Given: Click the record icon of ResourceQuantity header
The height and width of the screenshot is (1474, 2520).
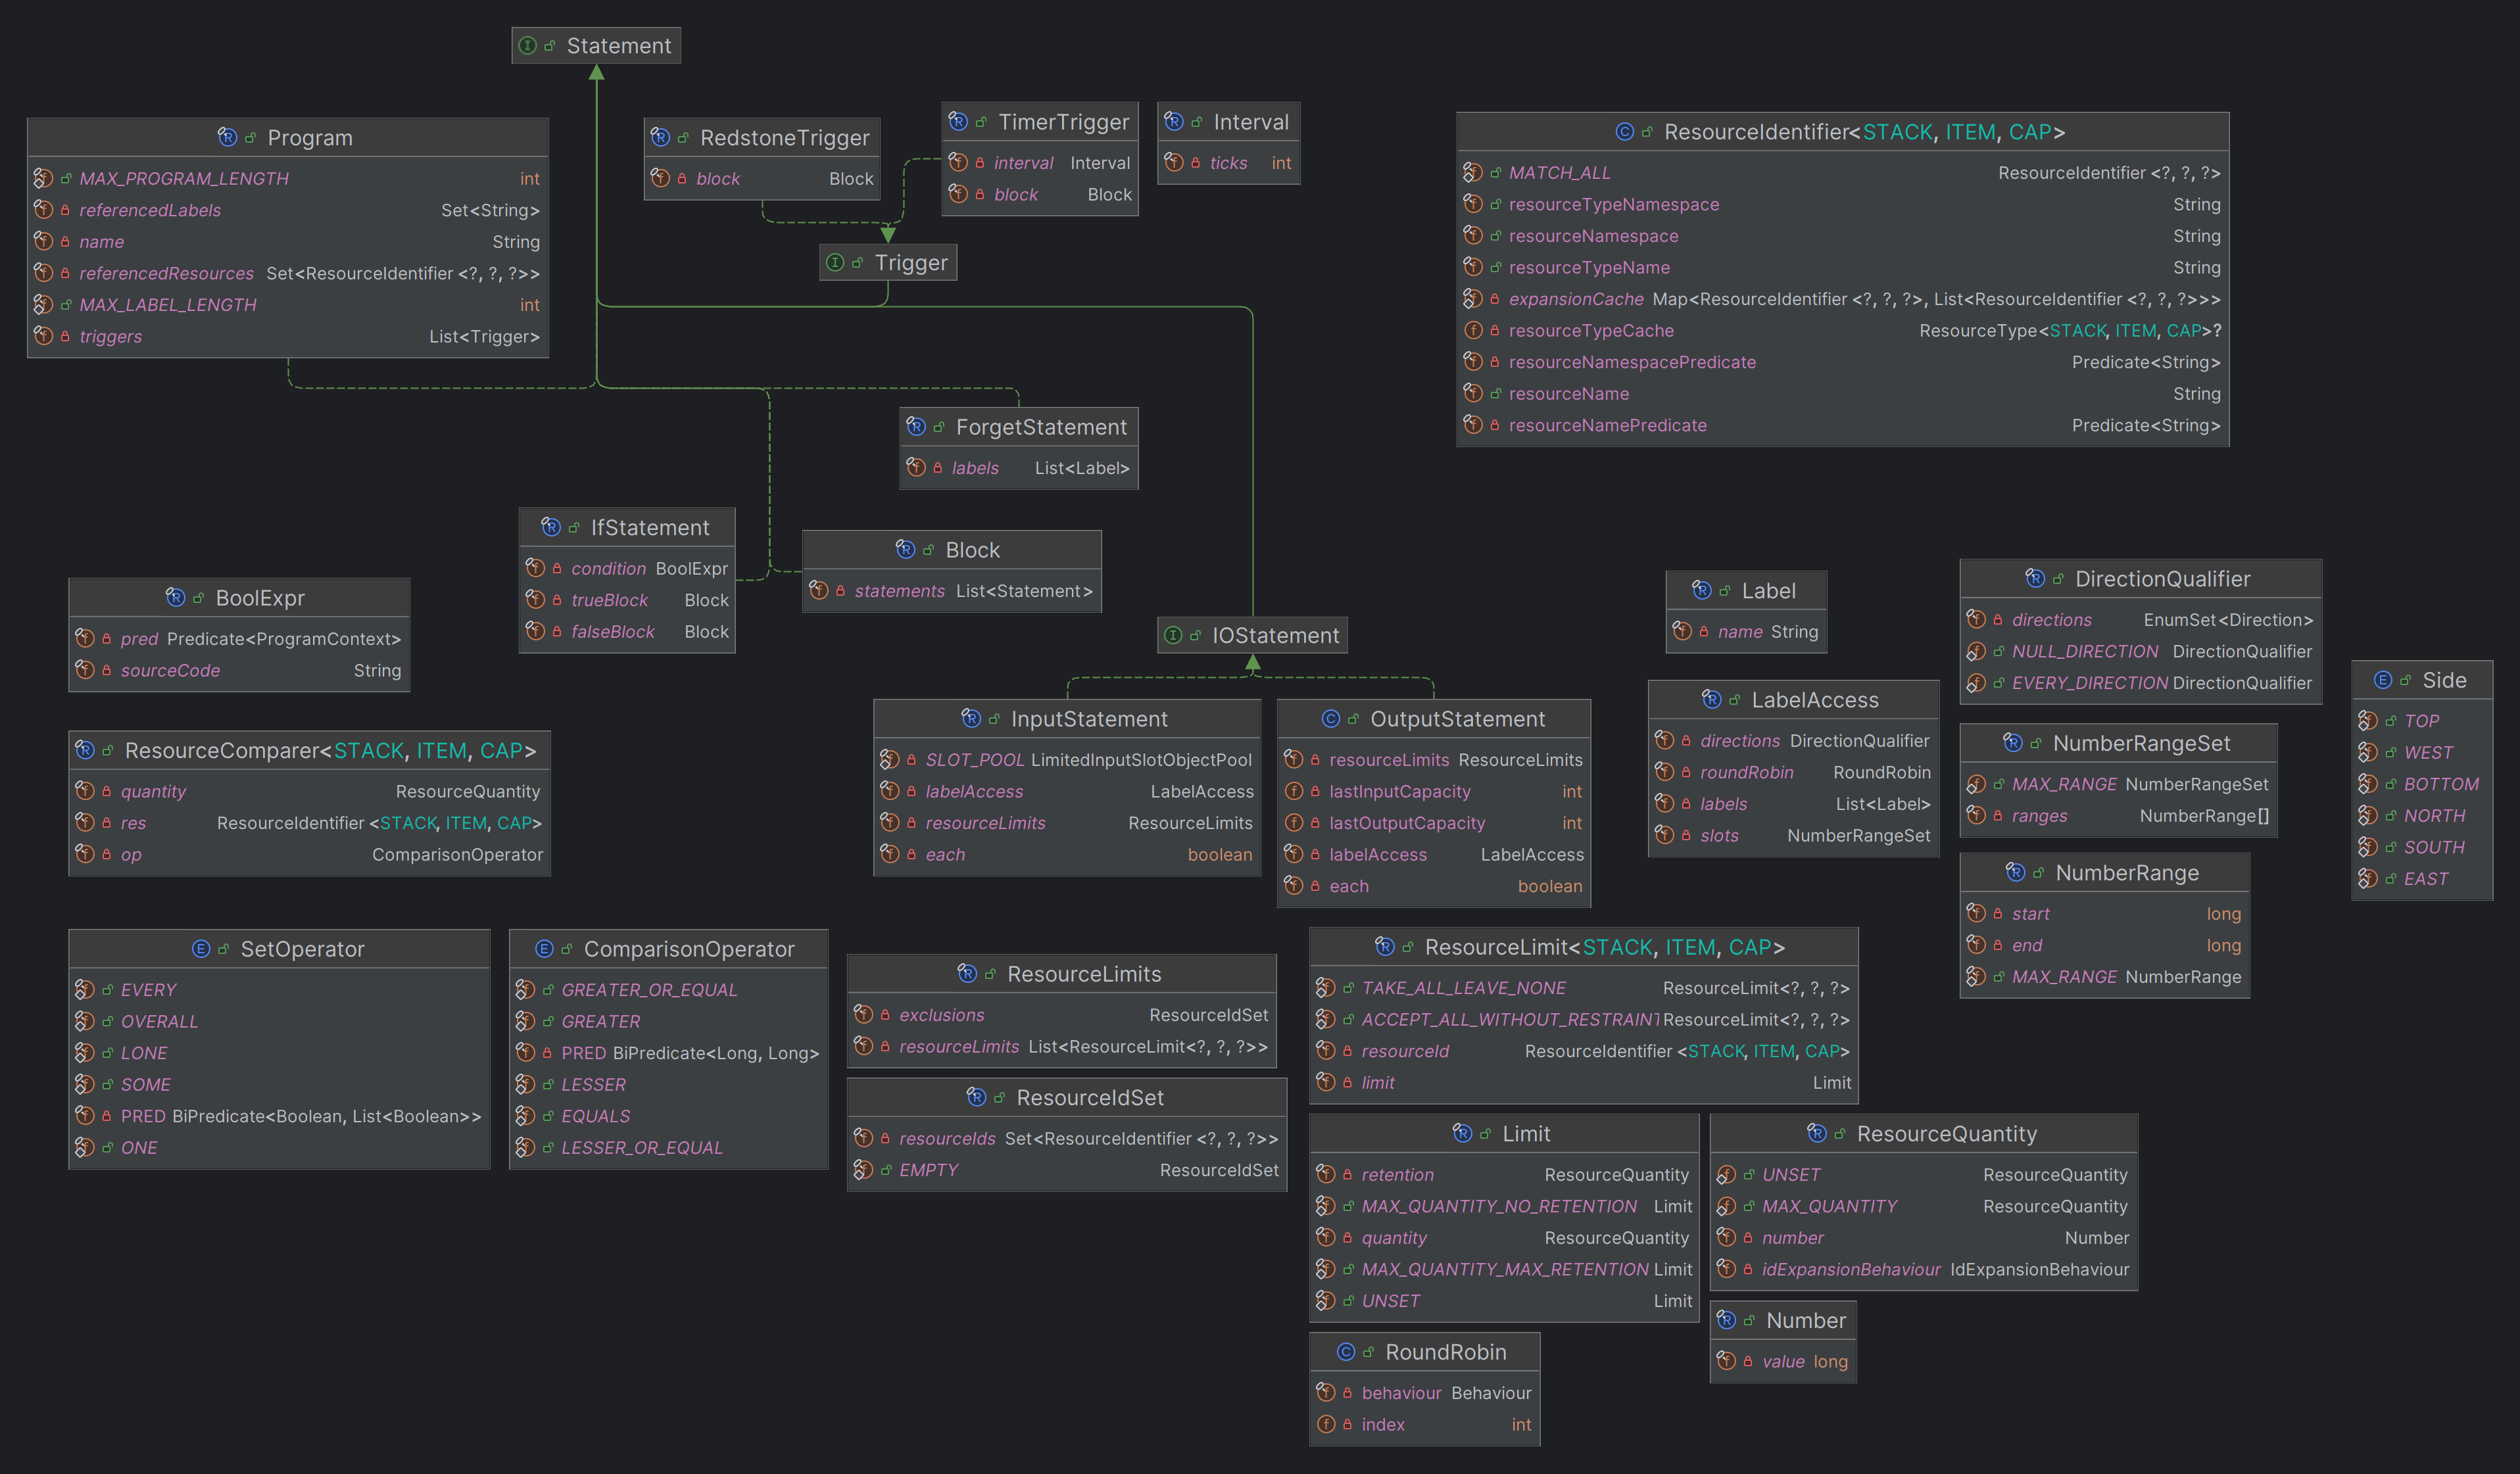Looking at the screenshot, I should click(x=1817, y=1133).
